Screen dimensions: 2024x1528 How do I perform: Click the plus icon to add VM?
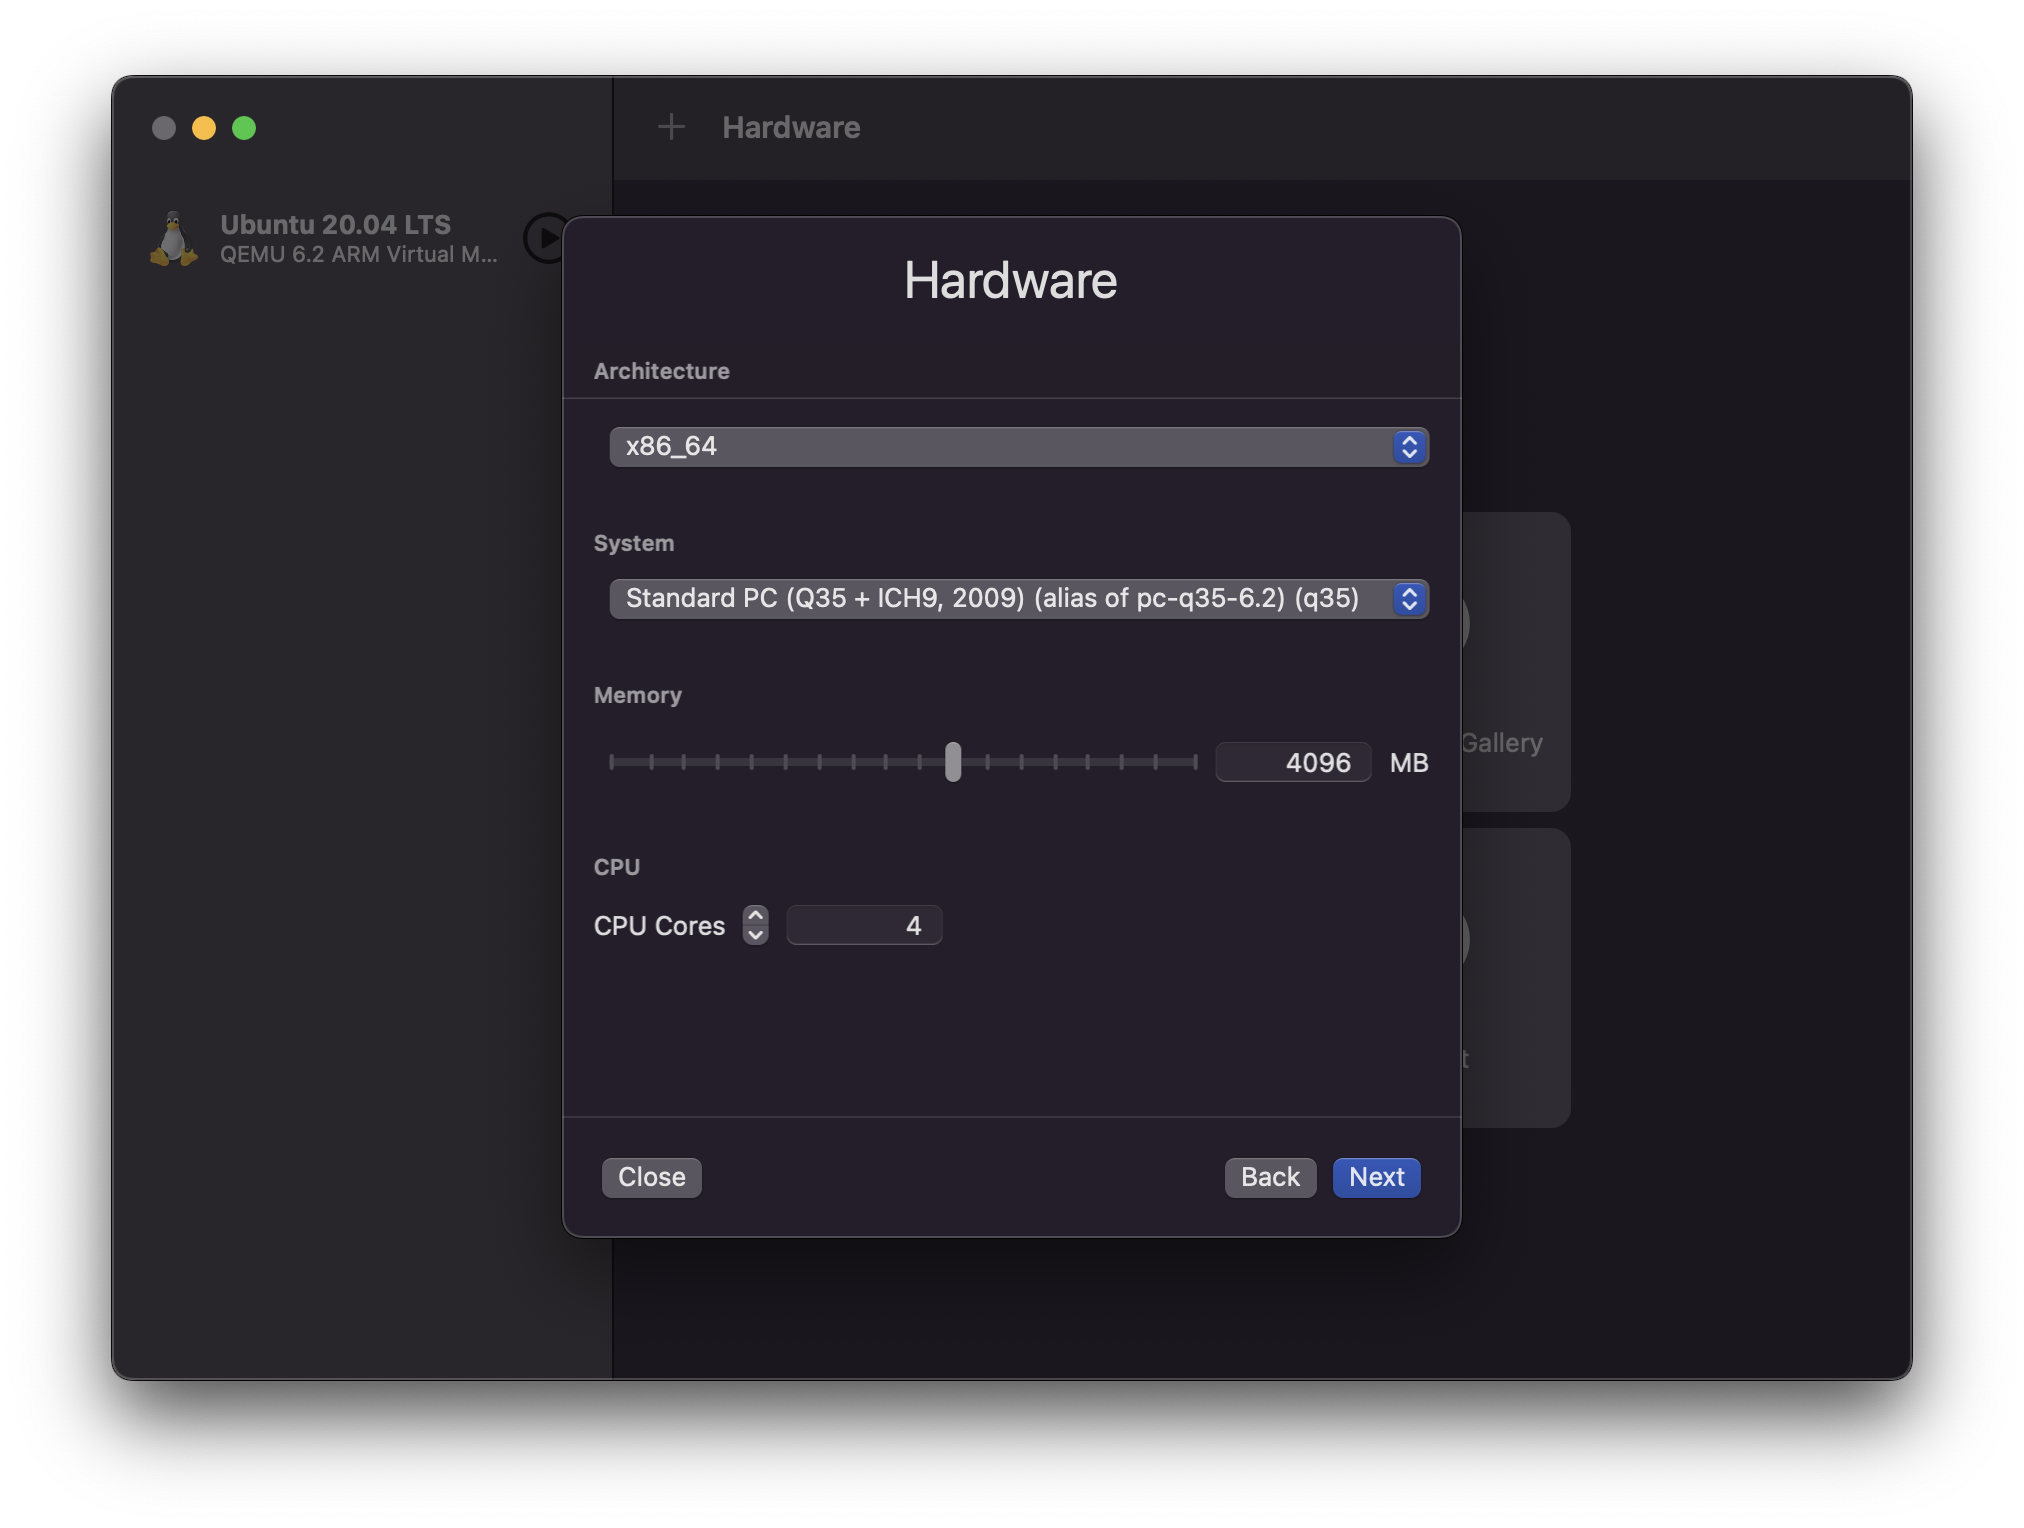point(671,127)
